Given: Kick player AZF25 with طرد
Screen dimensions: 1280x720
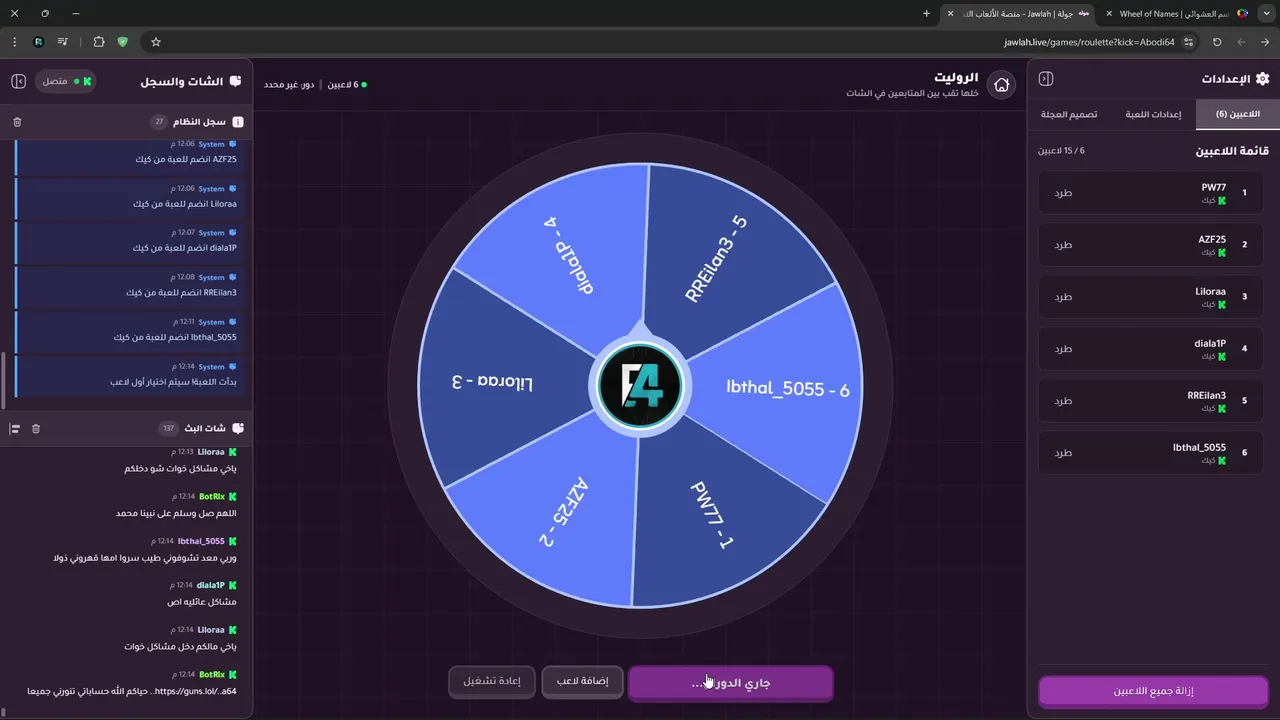Looking at the screenshot, I should click(x=1063, y=244).
